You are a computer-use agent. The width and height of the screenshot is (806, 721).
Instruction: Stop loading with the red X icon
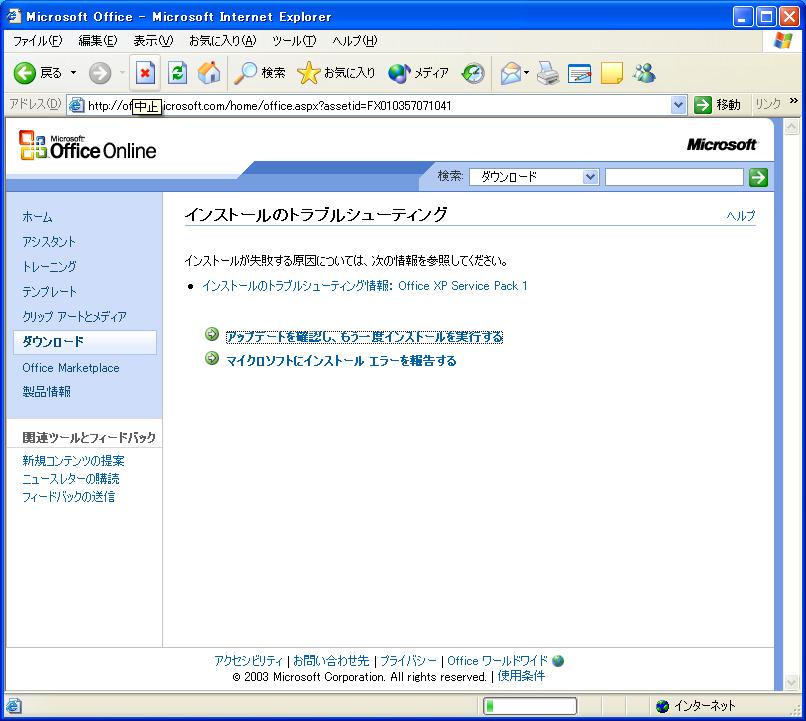click(145, 73)
